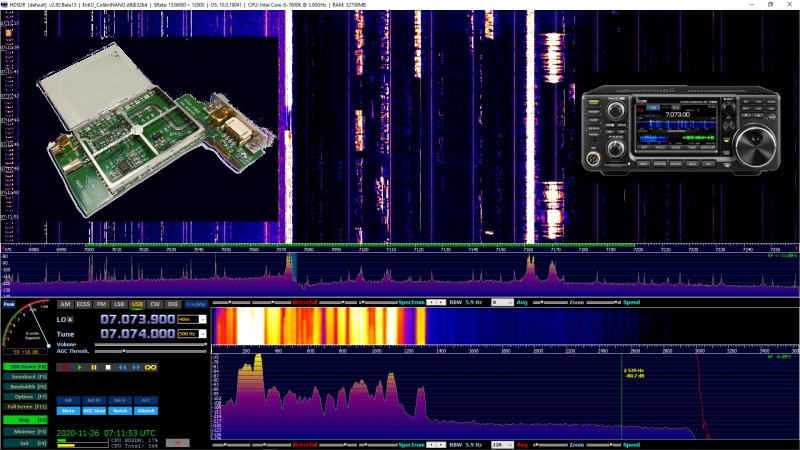Pause playback with the yellow pause icon
The height and width of the screenshot is (450, 800).
tap(93, 367)
